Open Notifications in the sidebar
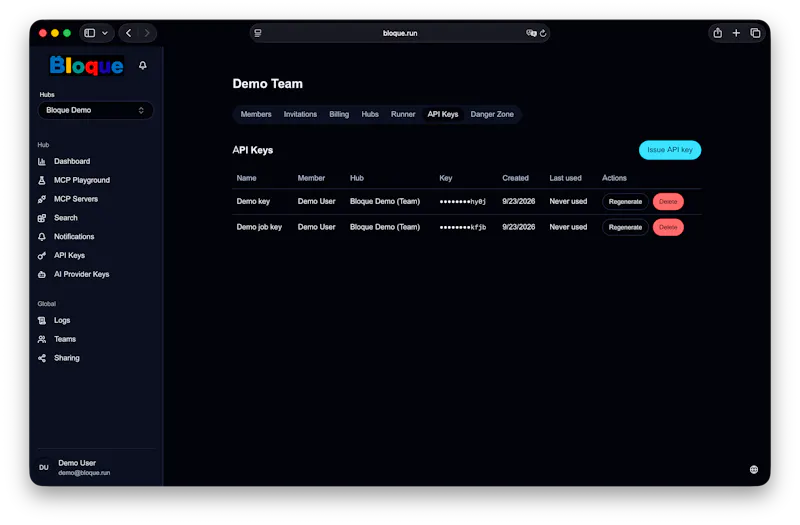 coord(74,237)
